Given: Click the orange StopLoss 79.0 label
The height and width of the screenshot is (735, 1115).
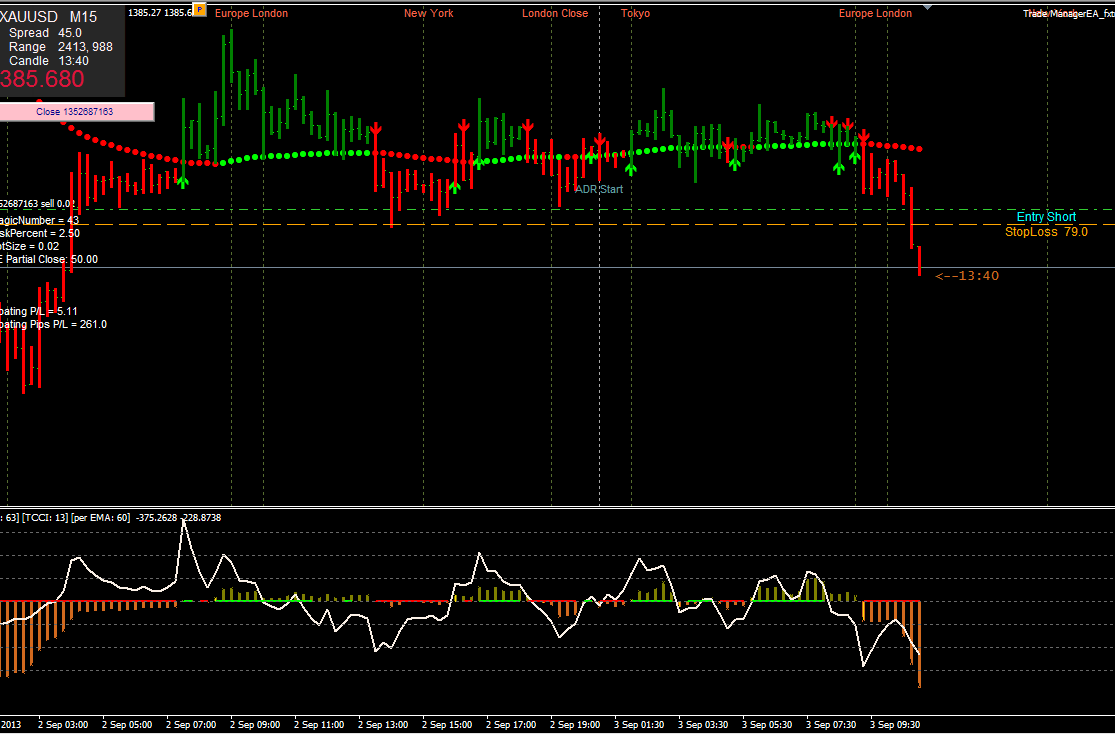Looking at the screenshot, I should point(1046,231).
